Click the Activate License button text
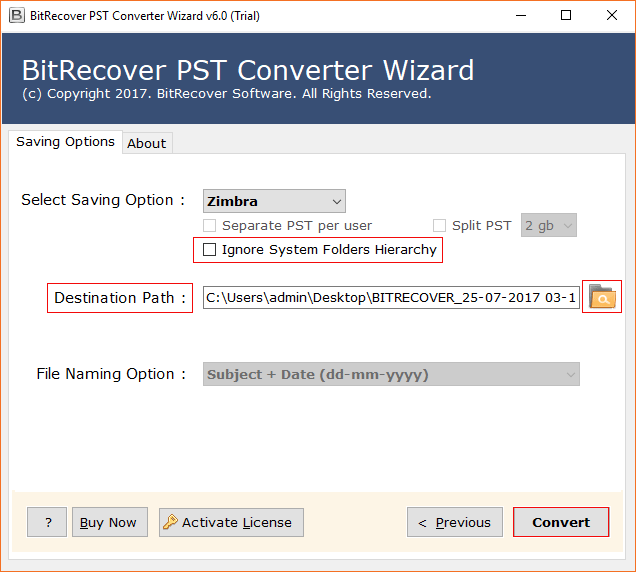This screenshot has height=572, width=636. point(237,522)
